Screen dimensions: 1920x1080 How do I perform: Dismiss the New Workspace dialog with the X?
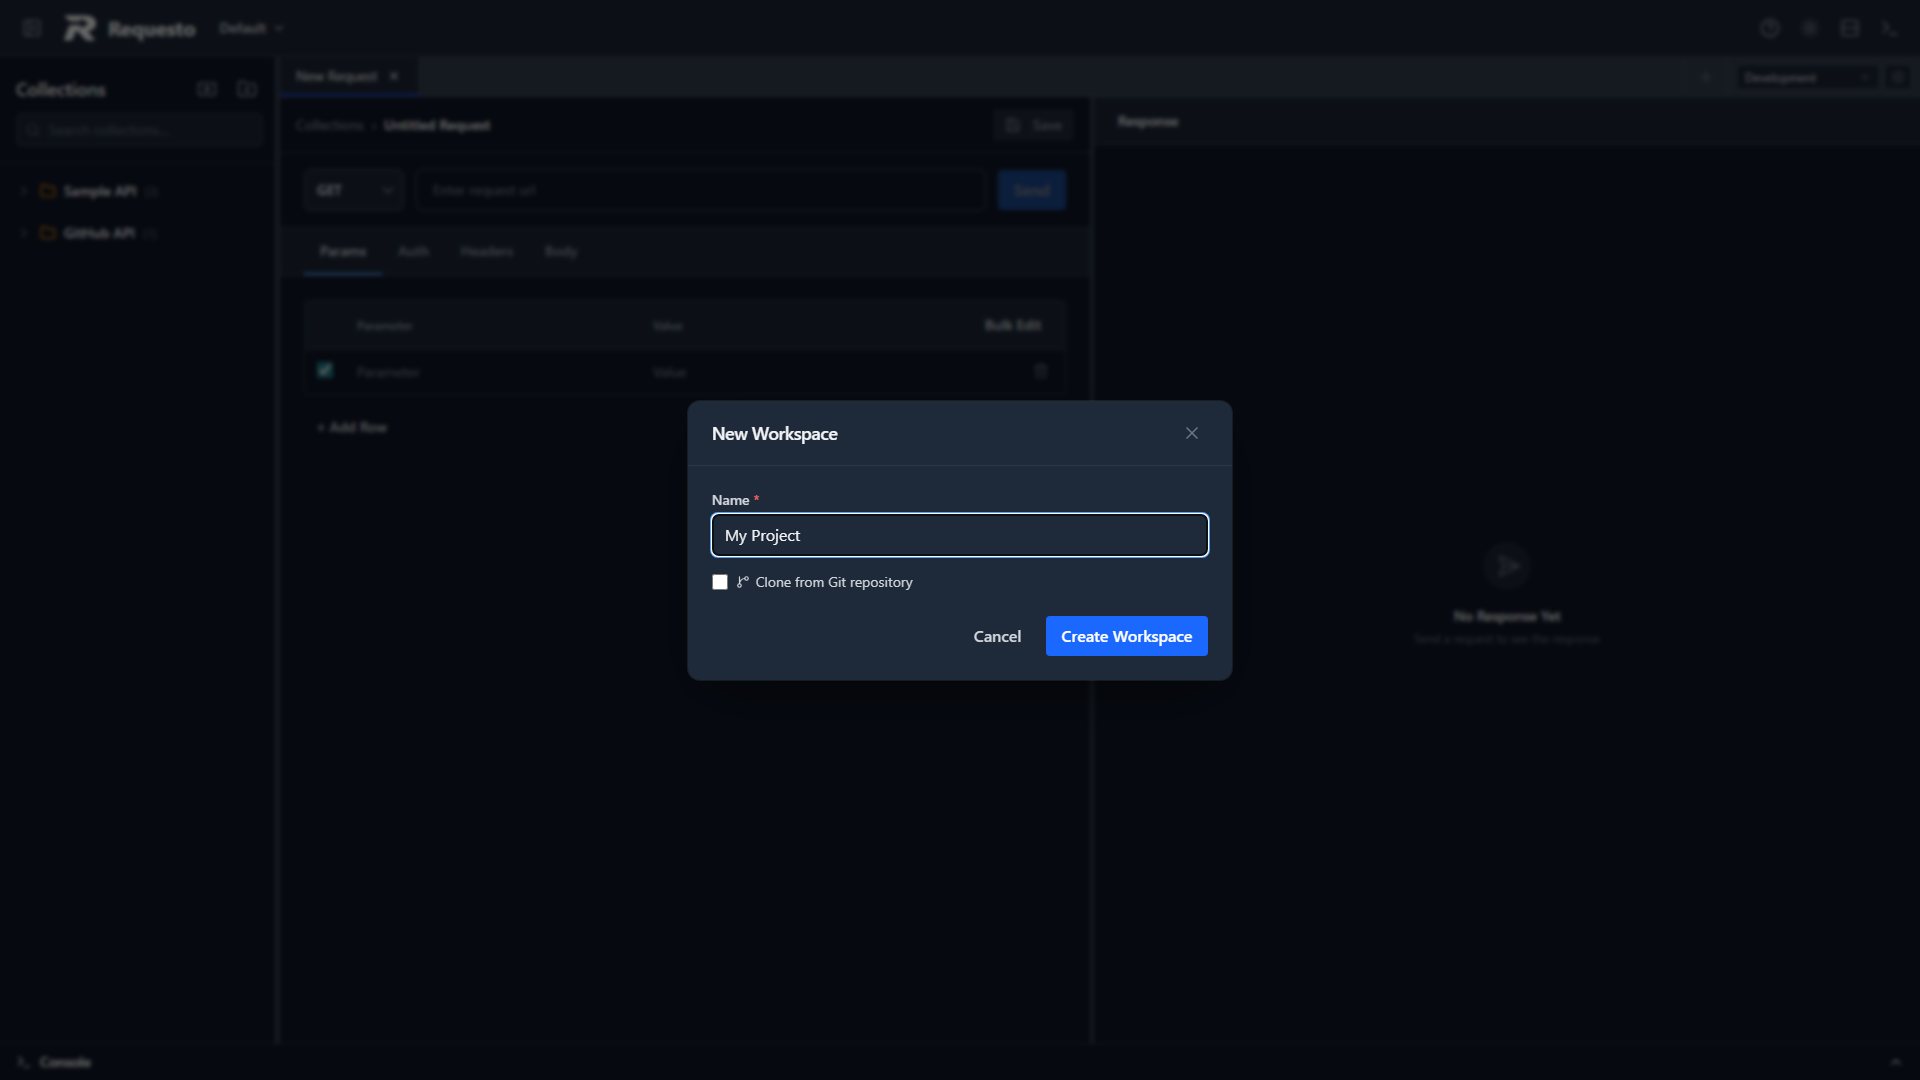click(1191, 433)
